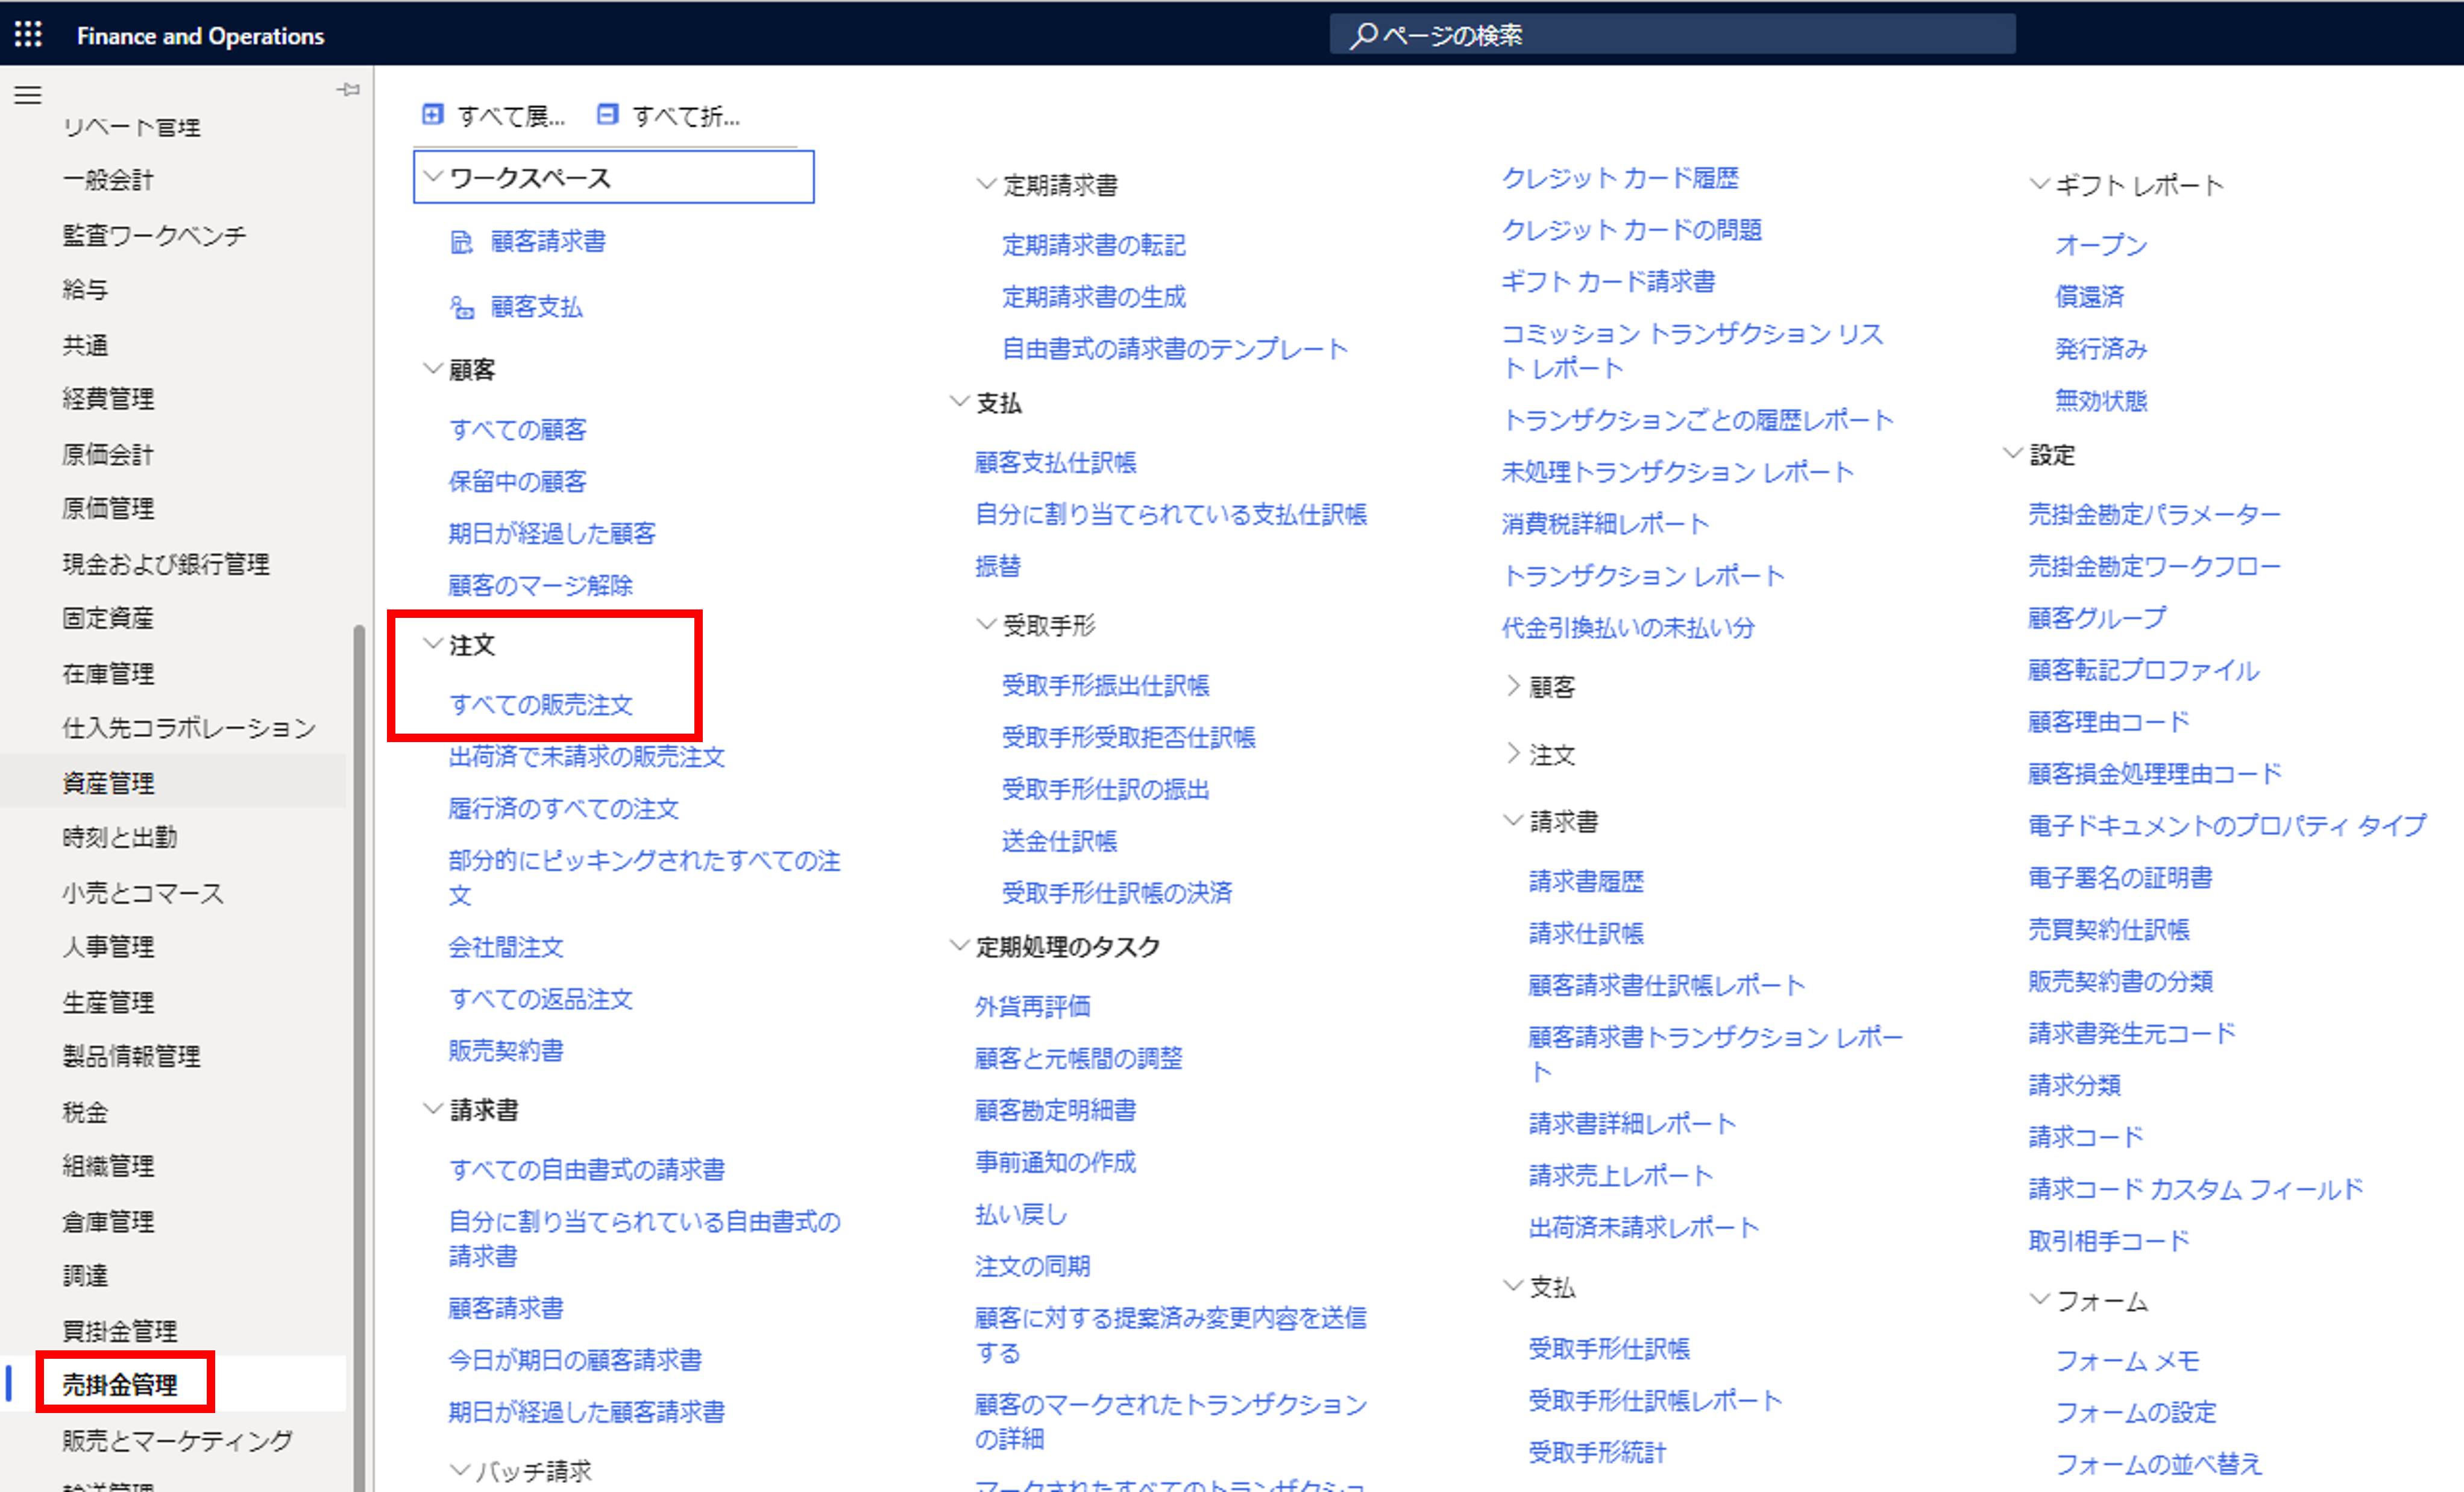
Task: Open the app launcher waffle icon
Action: 28,34
